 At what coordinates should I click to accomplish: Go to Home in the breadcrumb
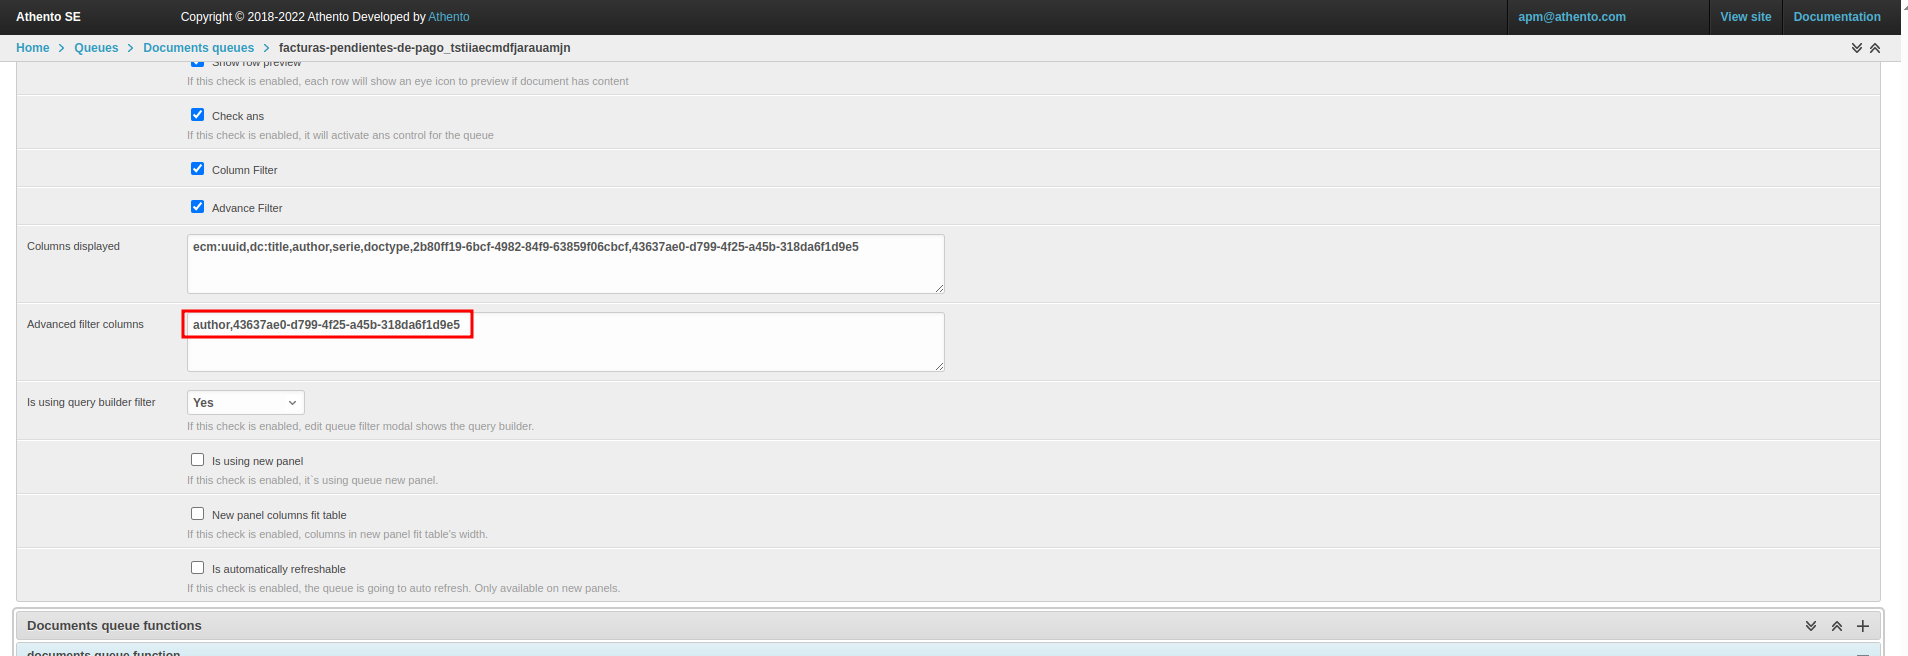[32, 48]
